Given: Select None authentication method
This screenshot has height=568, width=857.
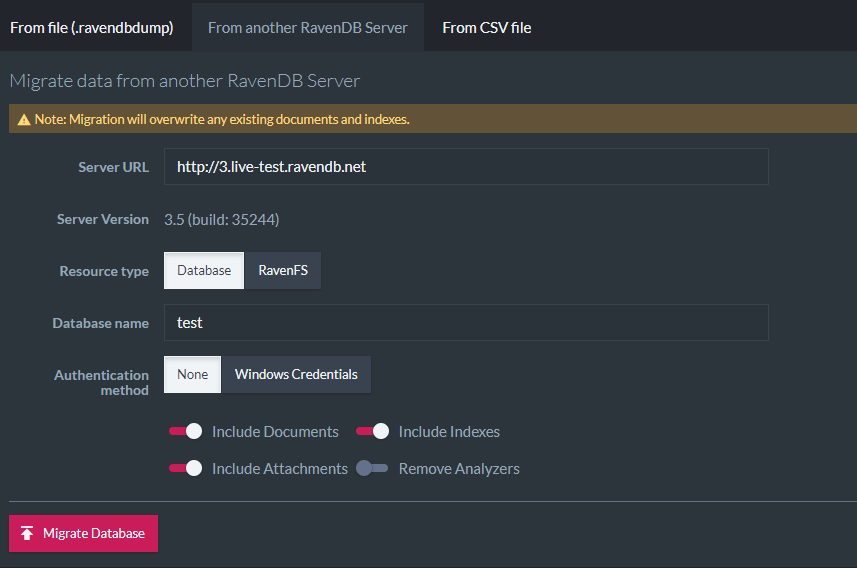Looking at the screenshot, I should [192, 374].
